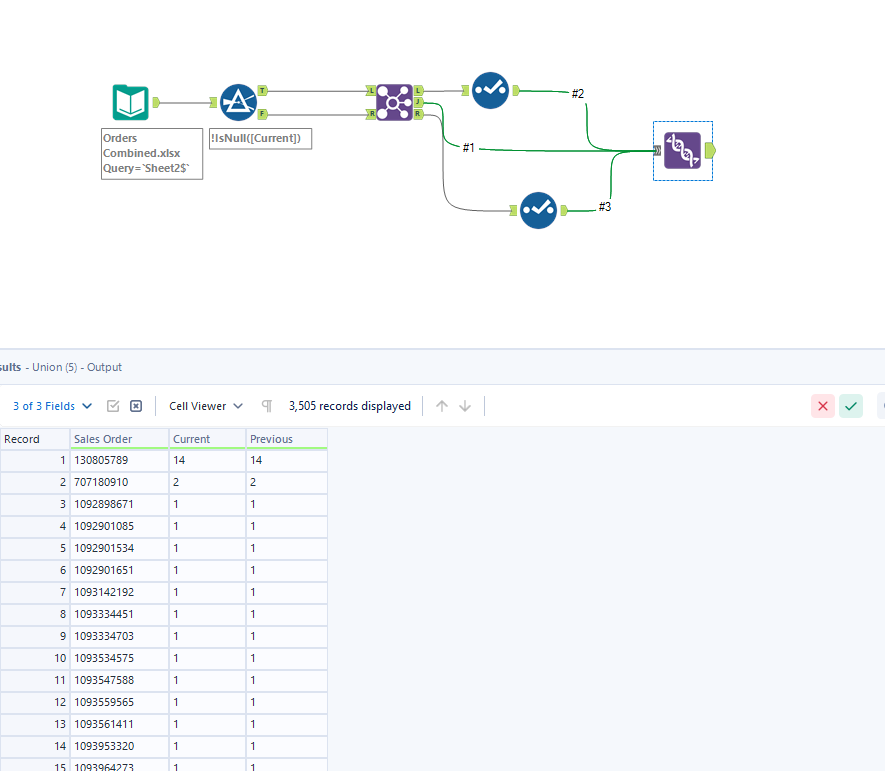The height and width of the screenshot is (771, 885).
Task: Select the upper Select tool icon
Action: click(490, 90)
